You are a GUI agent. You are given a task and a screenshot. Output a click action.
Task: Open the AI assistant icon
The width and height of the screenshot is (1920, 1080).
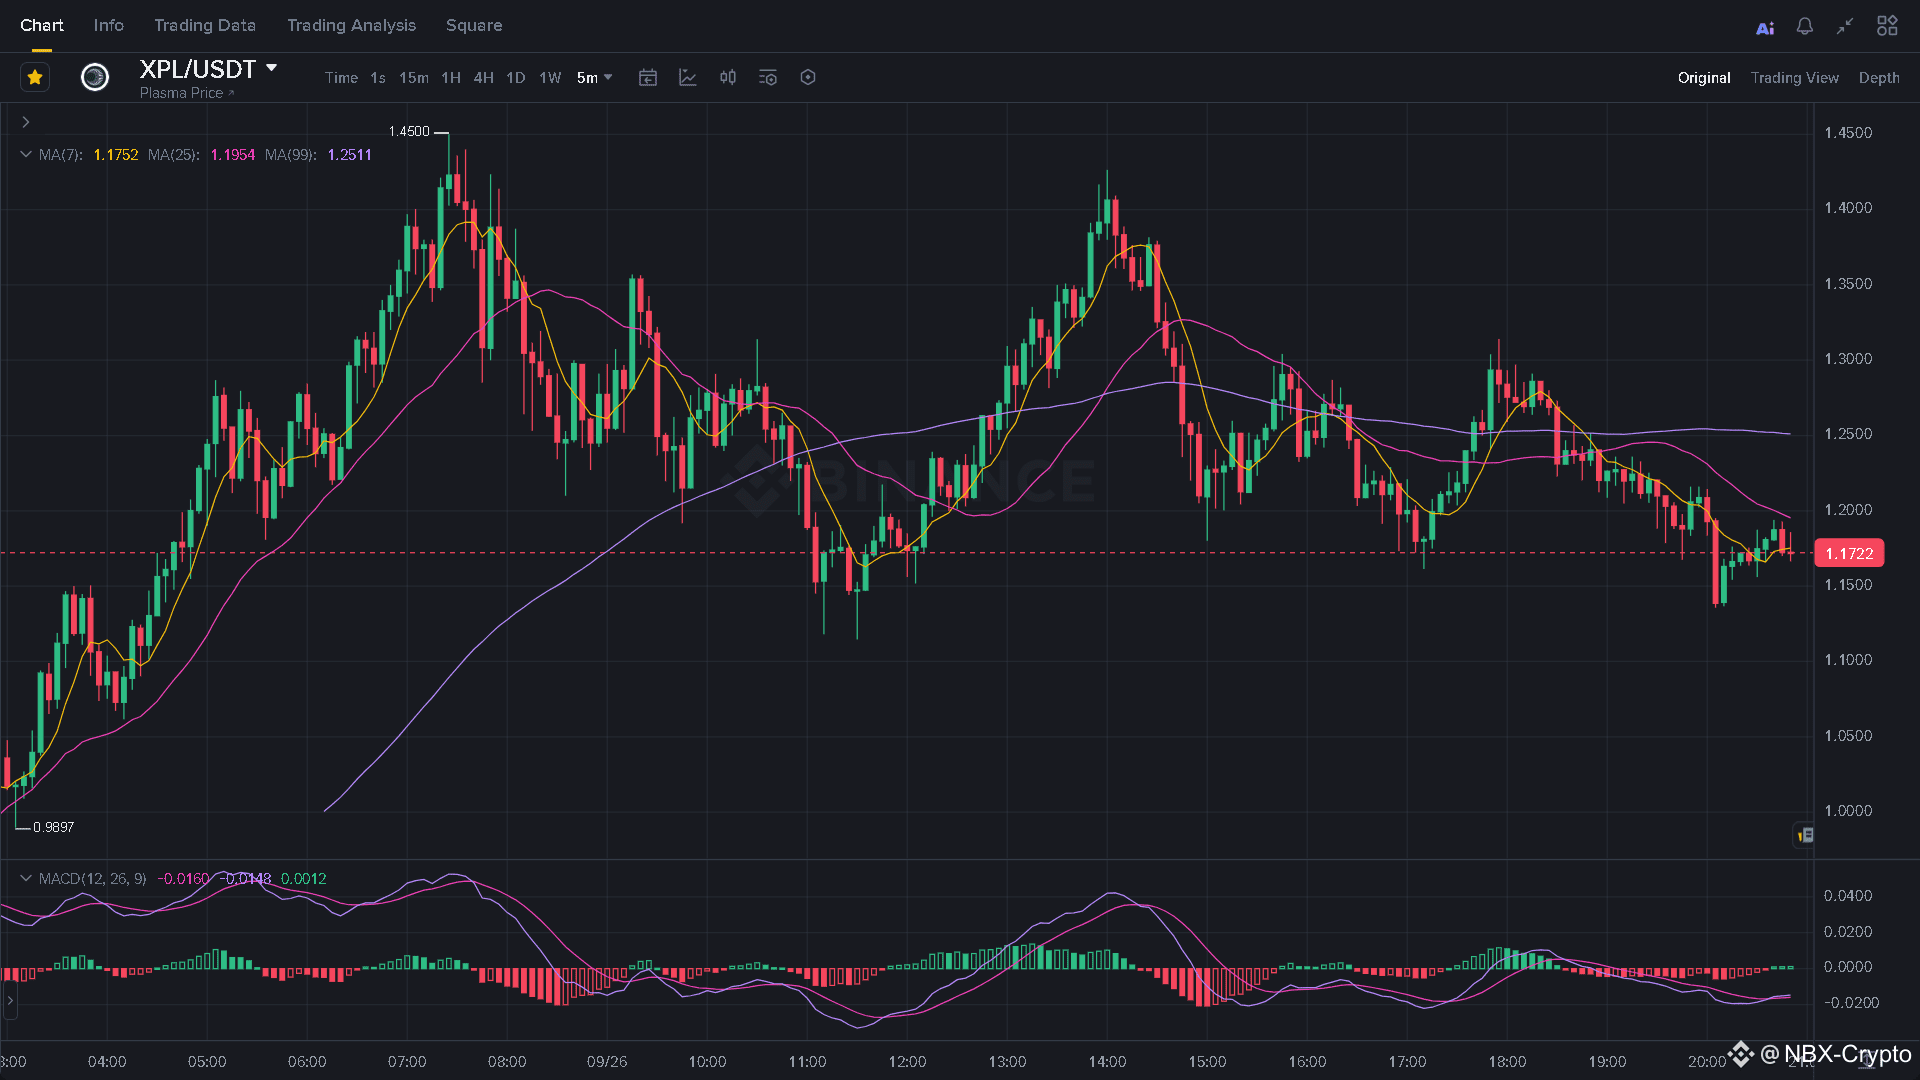pos(1765,27)
